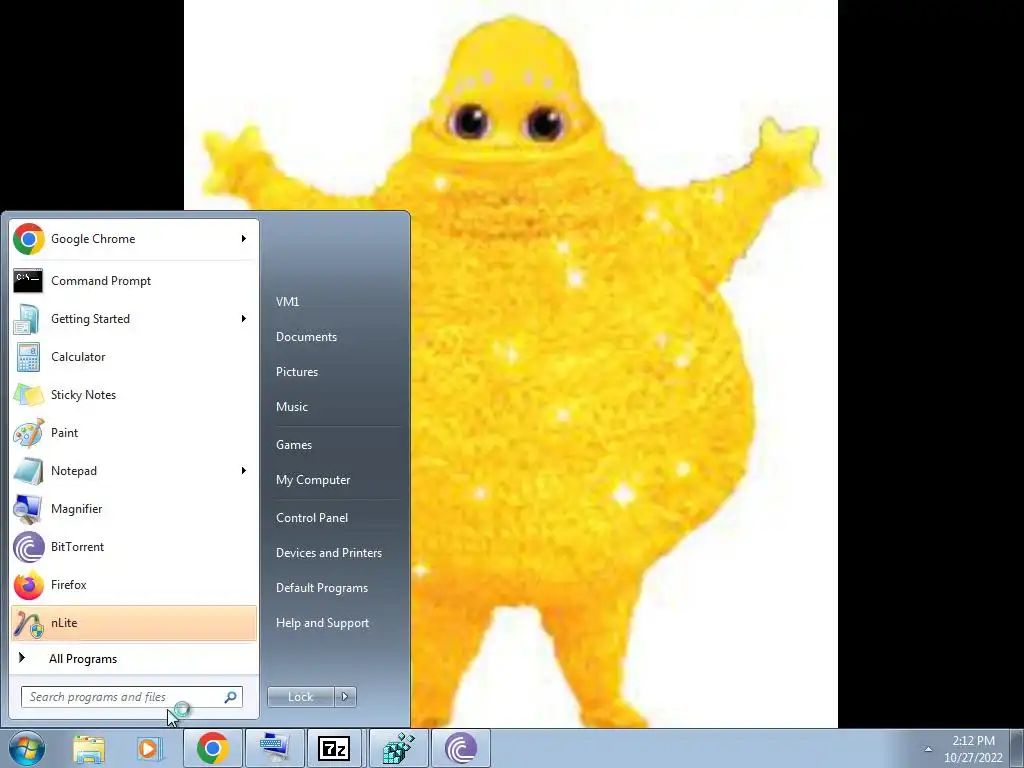Open Games folder

294,445
